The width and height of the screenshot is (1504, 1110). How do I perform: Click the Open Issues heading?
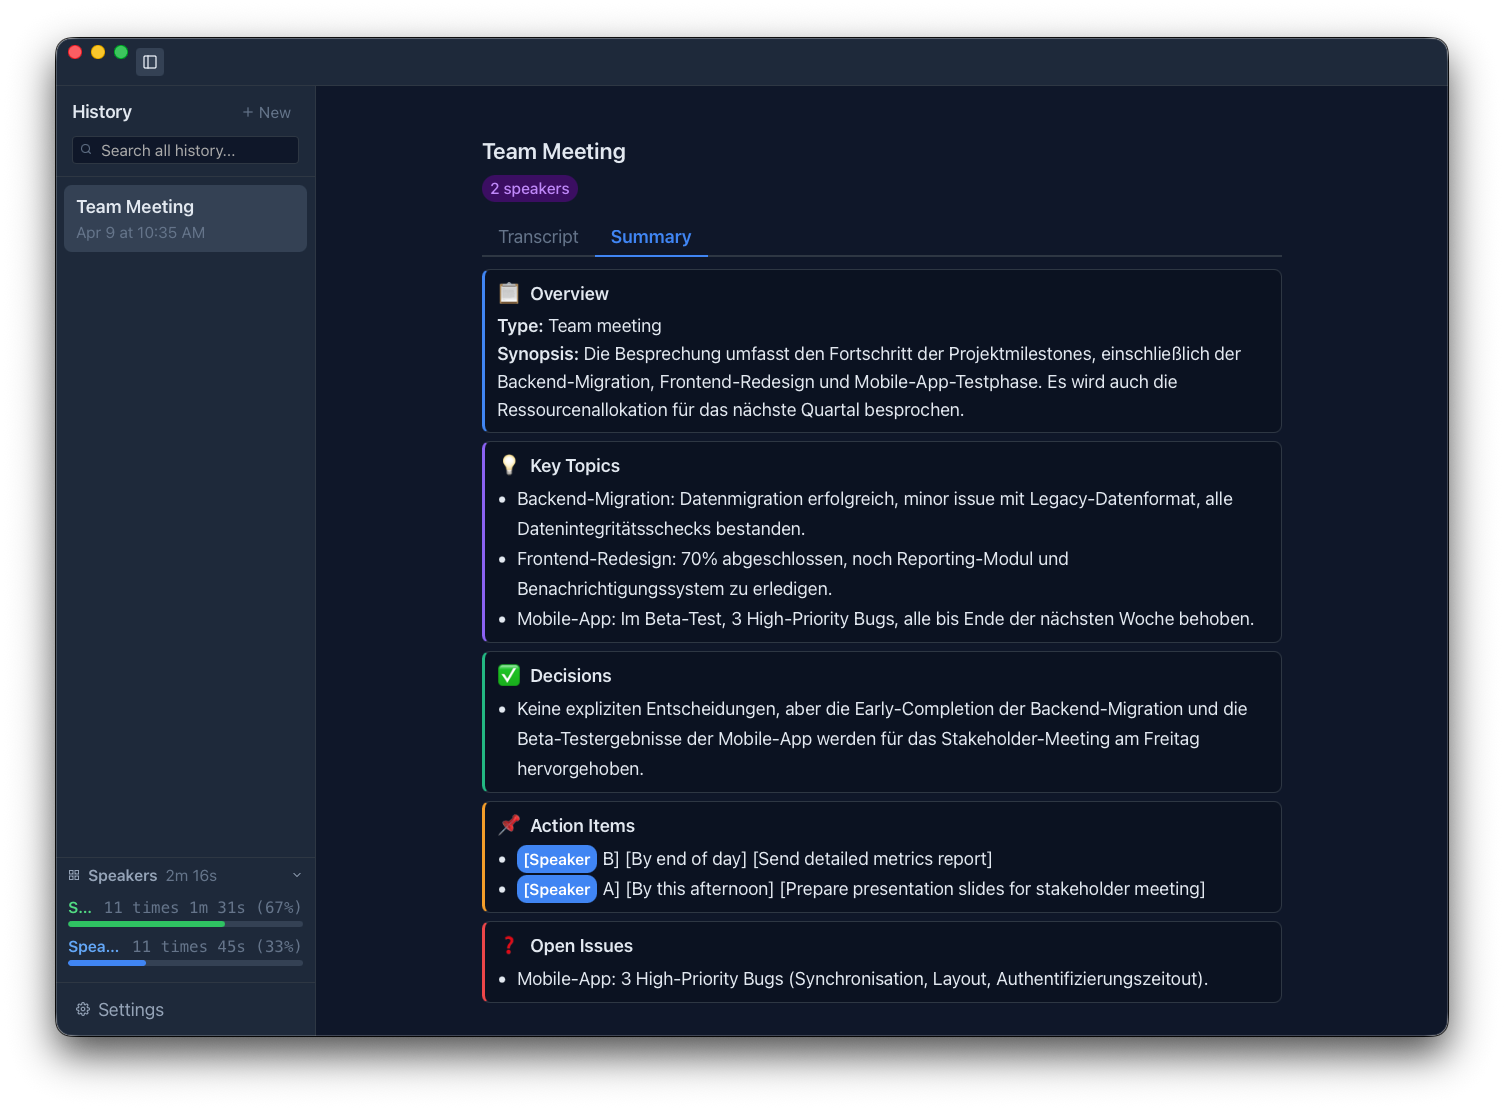click(x=582, y=945)
